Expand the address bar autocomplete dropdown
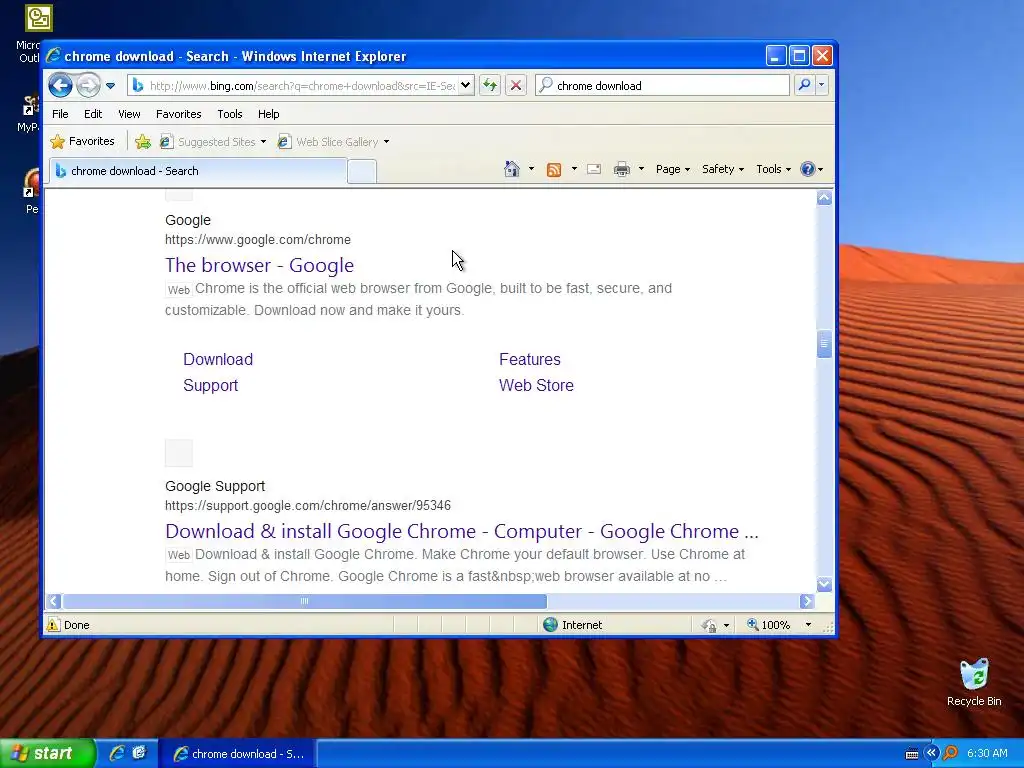The image size is (1024, 768). point(466,86)
